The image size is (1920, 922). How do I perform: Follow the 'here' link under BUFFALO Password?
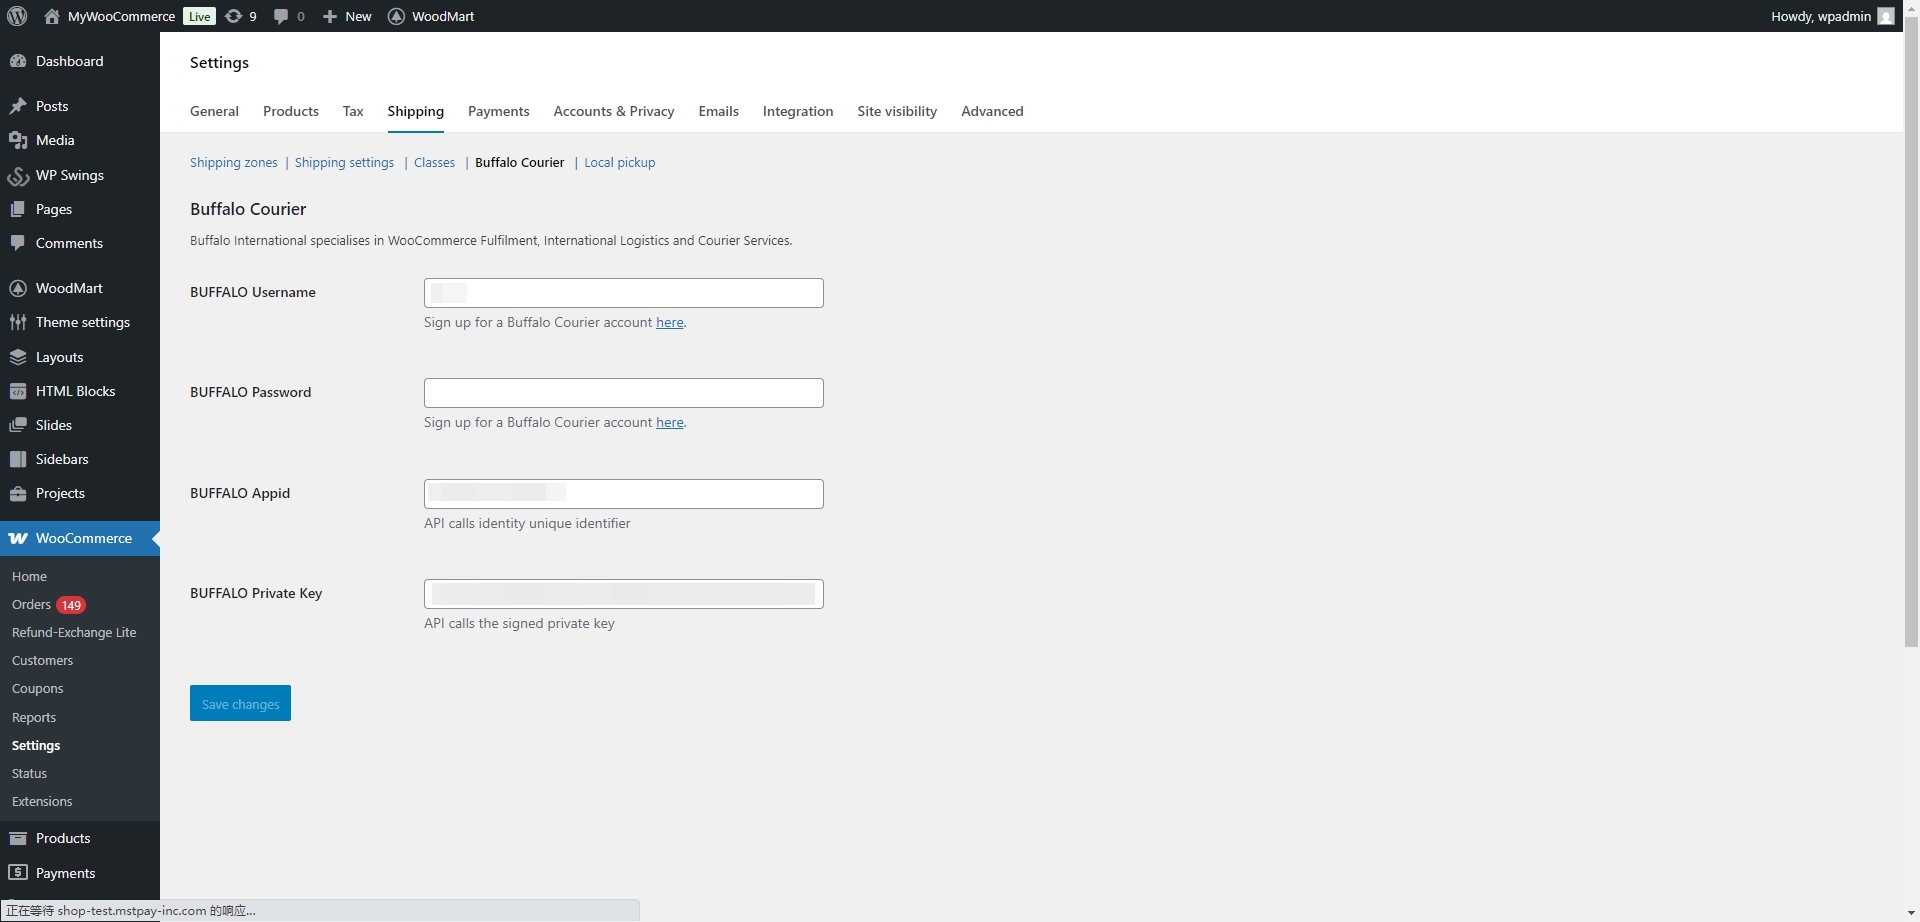pos(670,422)
